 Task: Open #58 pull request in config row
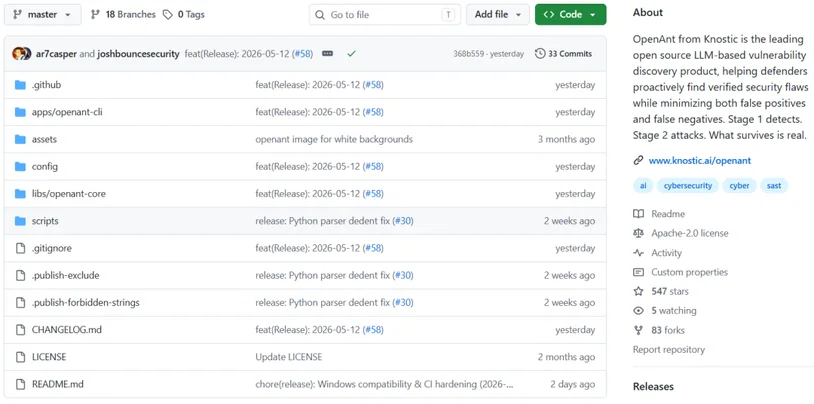374,167
